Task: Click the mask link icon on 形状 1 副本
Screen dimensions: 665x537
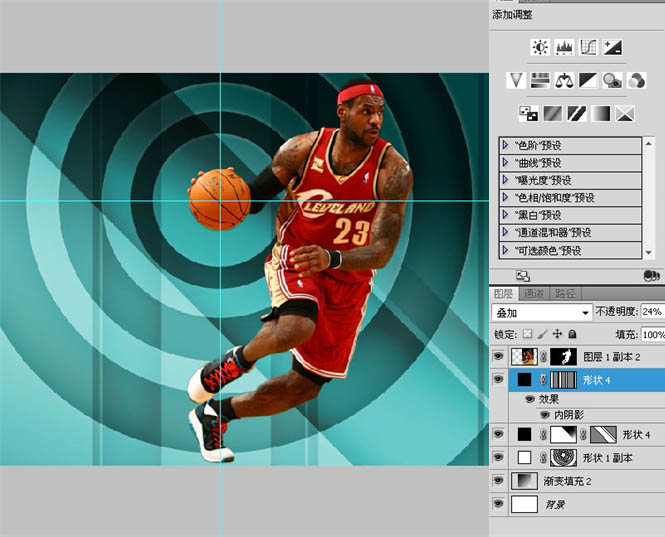Action: pyautogui.click(x=543, y=458)
